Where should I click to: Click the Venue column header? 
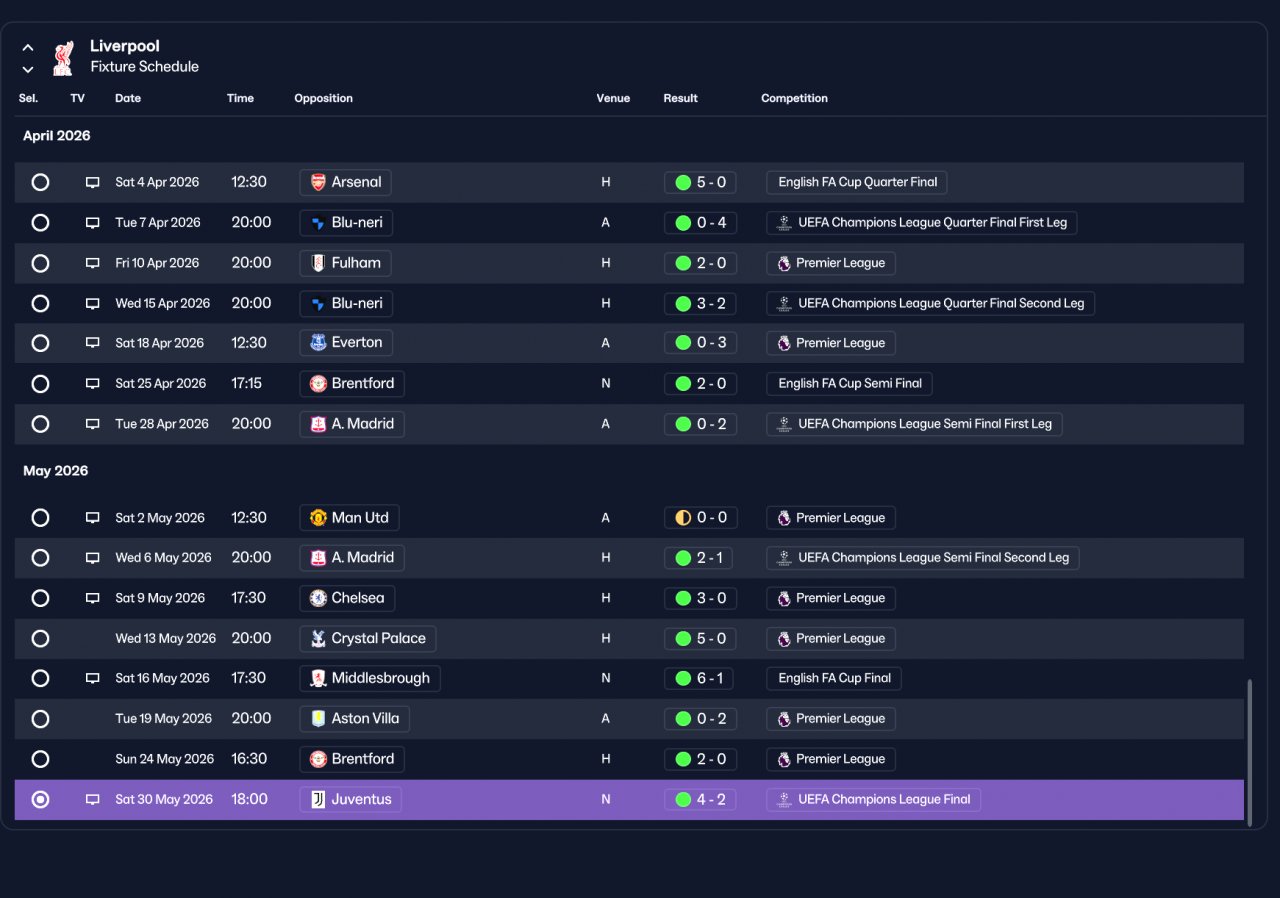[x=613, y=98]
